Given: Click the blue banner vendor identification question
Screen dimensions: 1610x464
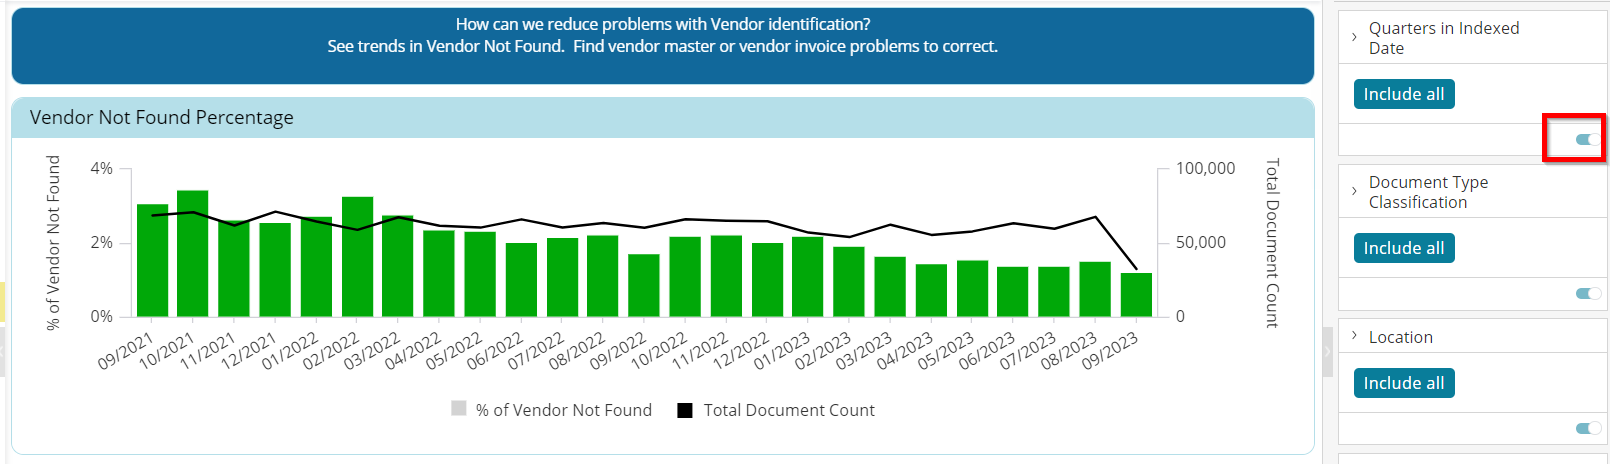Looking at the screenshot, I should (663, 24).
